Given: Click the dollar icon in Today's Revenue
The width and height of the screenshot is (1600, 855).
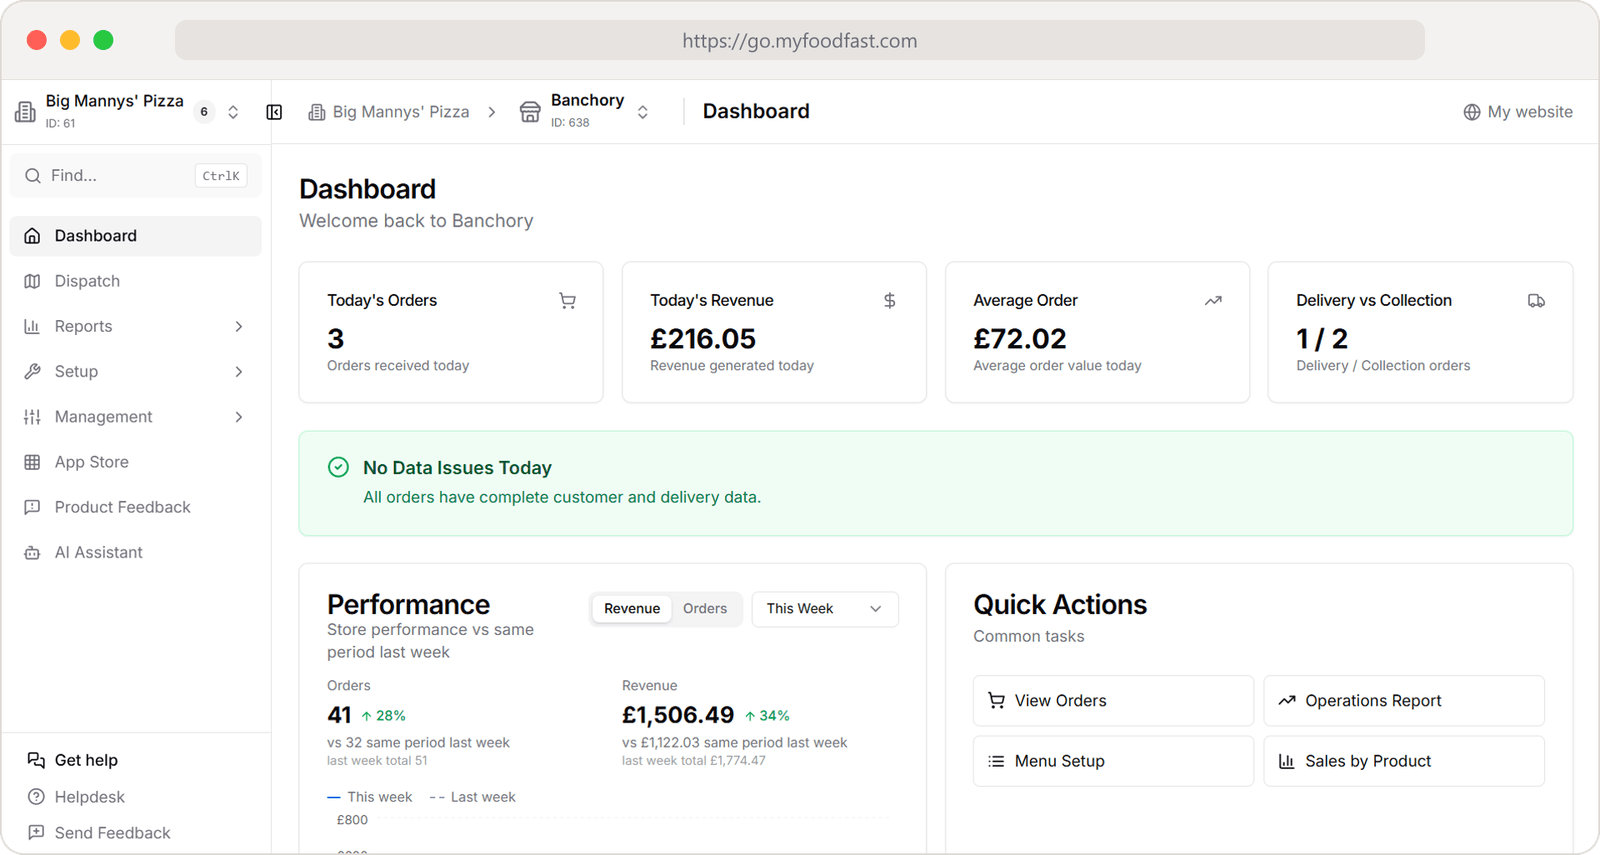Looking at the screenshot, I should [x=890, y=301].
